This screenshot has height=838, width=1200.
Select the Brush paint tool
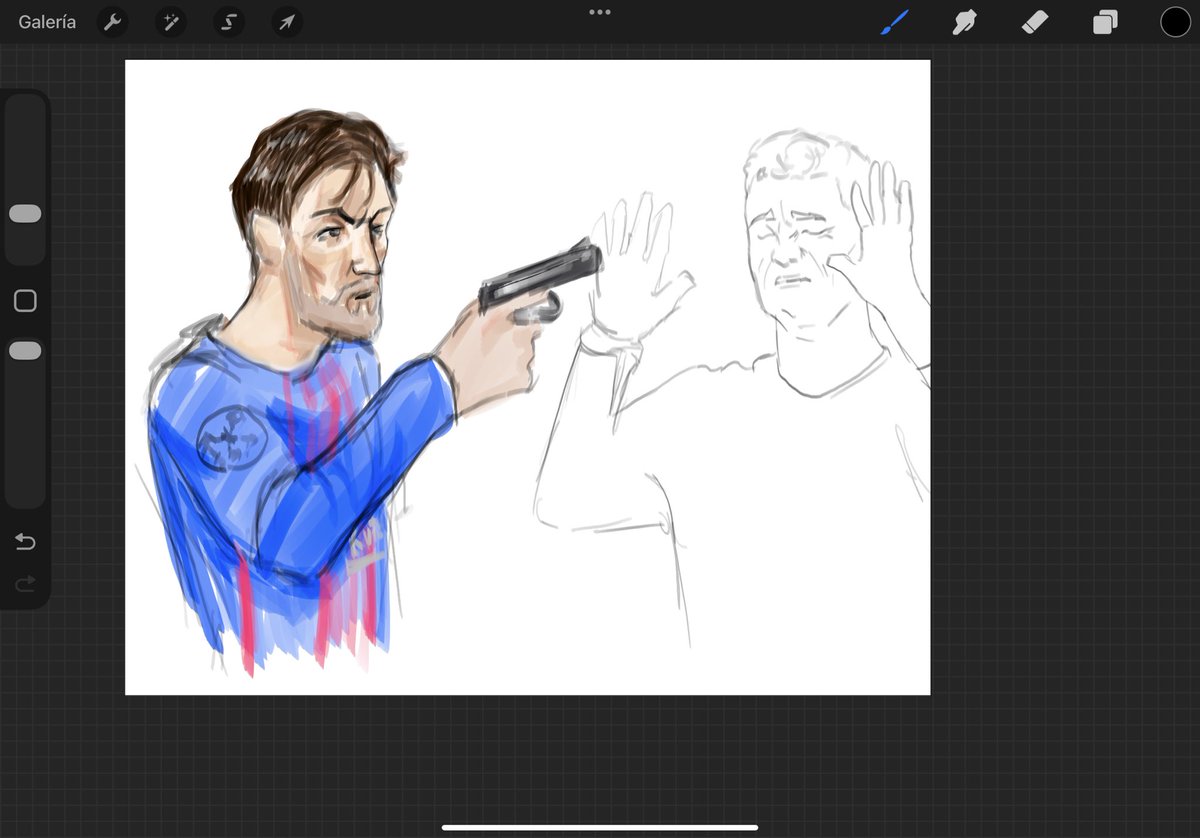tap(893, 22)
